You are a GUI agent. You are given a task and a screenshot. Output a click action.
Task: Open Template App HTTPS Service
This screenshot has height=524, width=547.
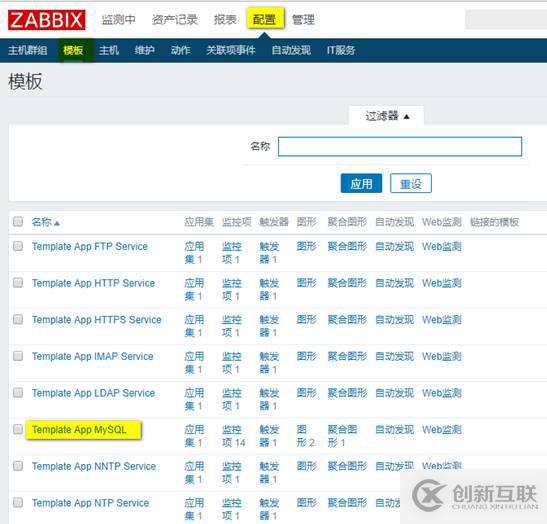point(97,320)
